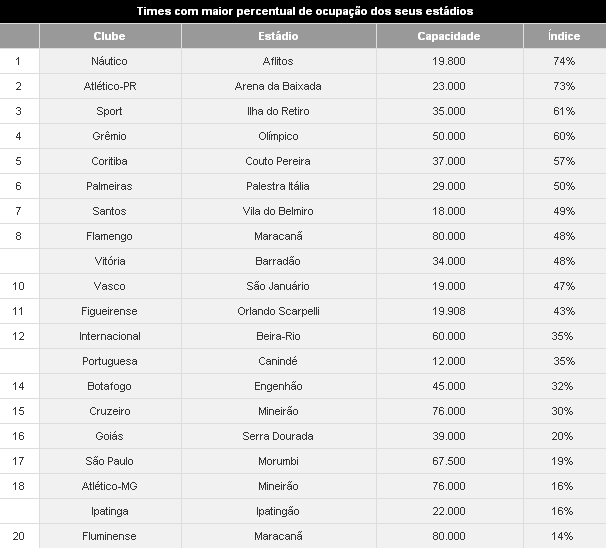Select the Orlando Scarpelli stadium cell
This screenshot has height=548, width=606.
tap(277, 311)
